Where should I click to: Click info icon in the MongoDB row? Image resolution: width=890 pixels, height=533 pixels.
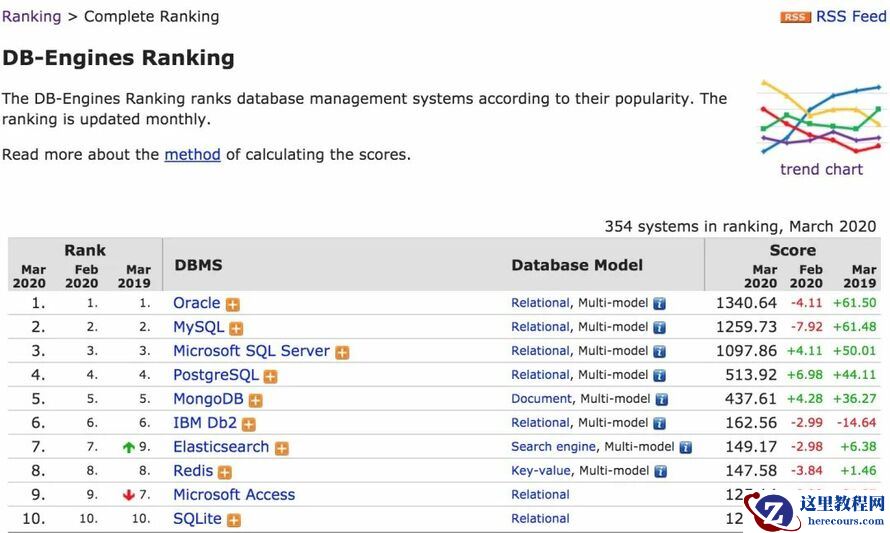660,399
